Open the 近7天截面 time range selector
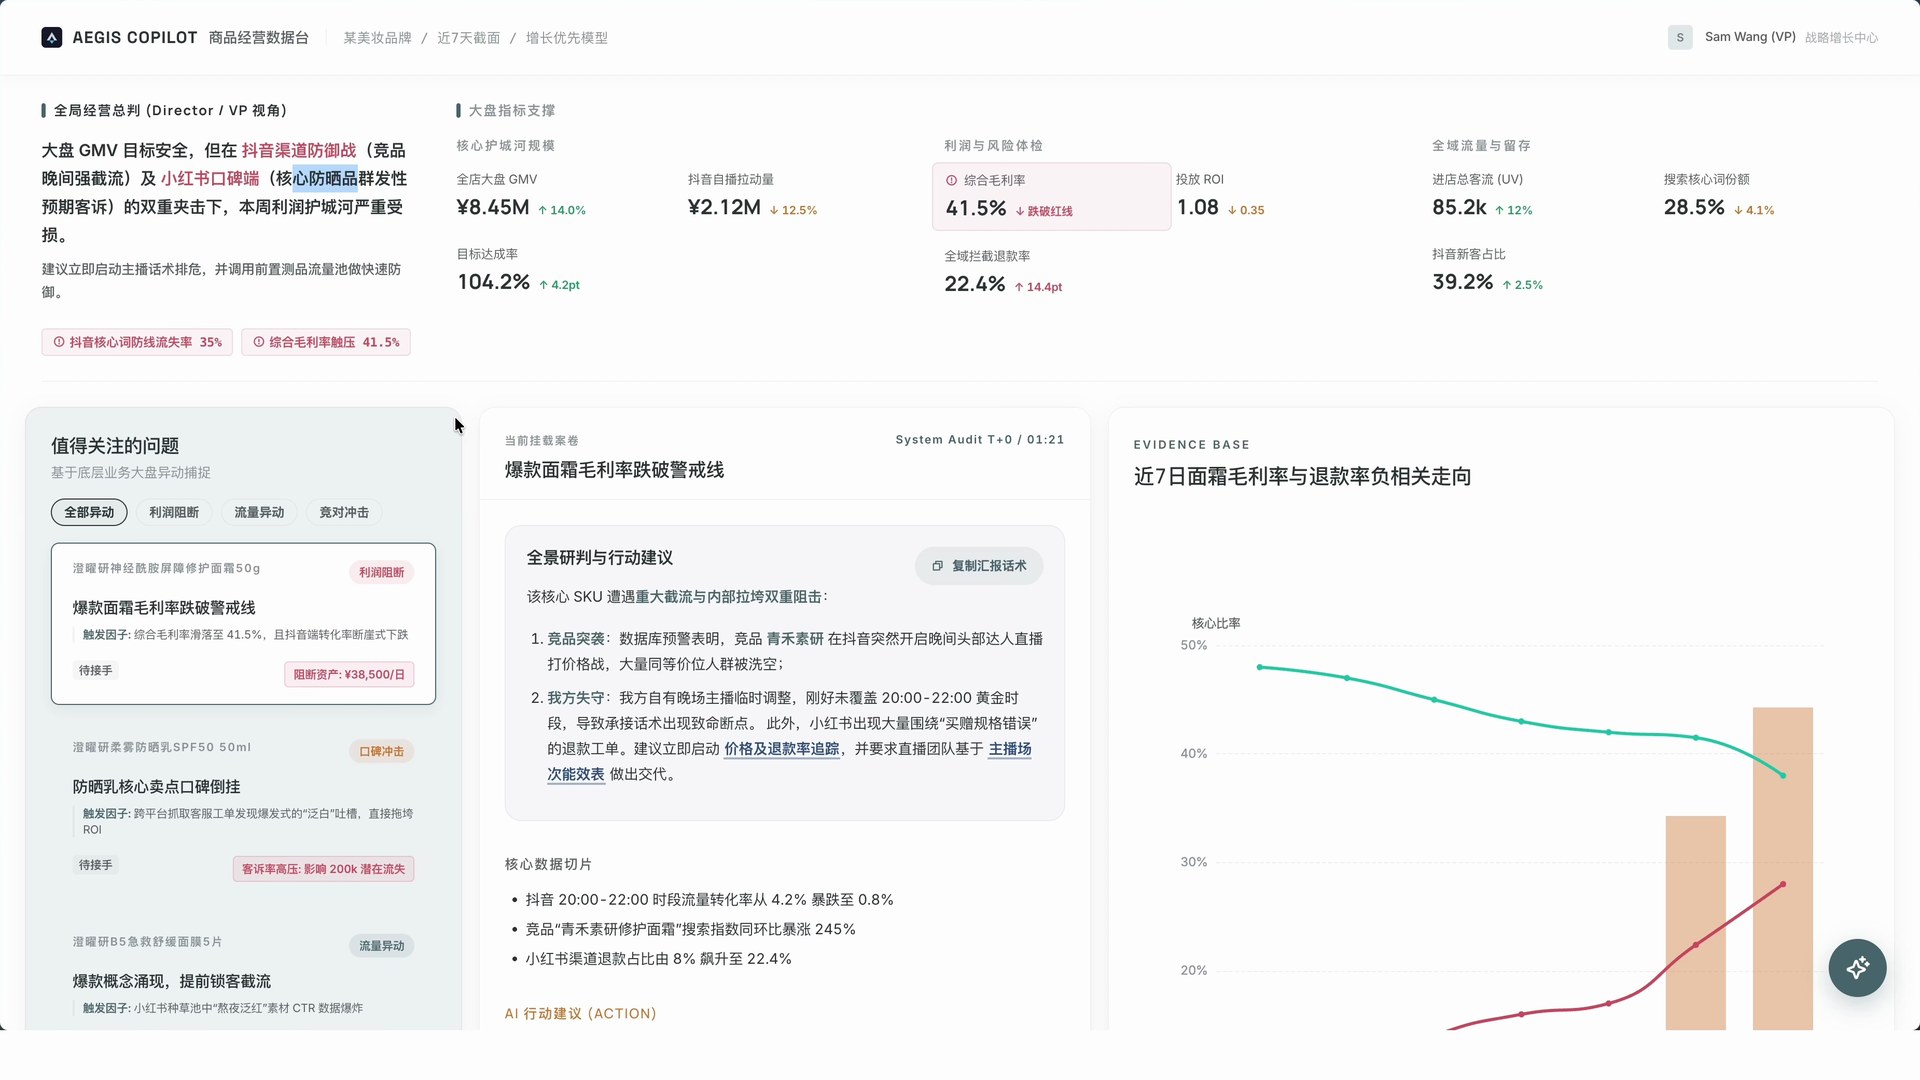 [x=469, y=37]
